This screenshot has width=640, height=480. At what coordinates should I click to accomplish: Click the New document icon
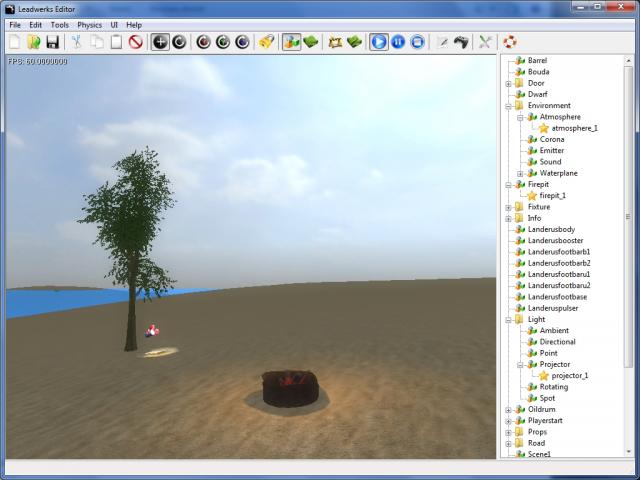click(x=14, y=42)
